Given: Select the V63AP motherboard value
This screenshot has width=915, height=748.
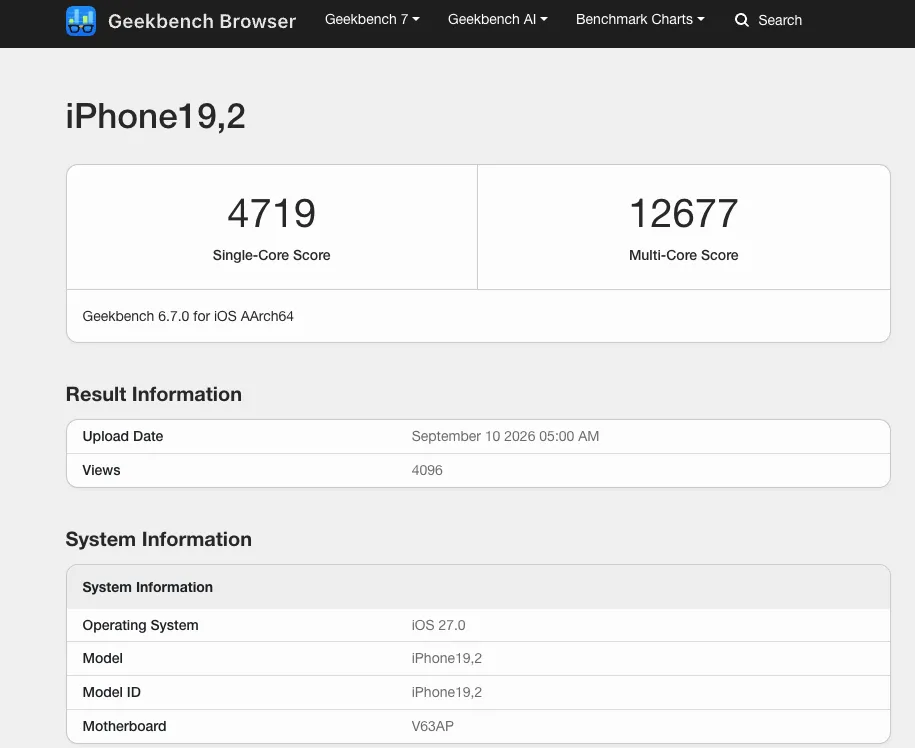Looking at the screenshot, I should coord(432,726).
